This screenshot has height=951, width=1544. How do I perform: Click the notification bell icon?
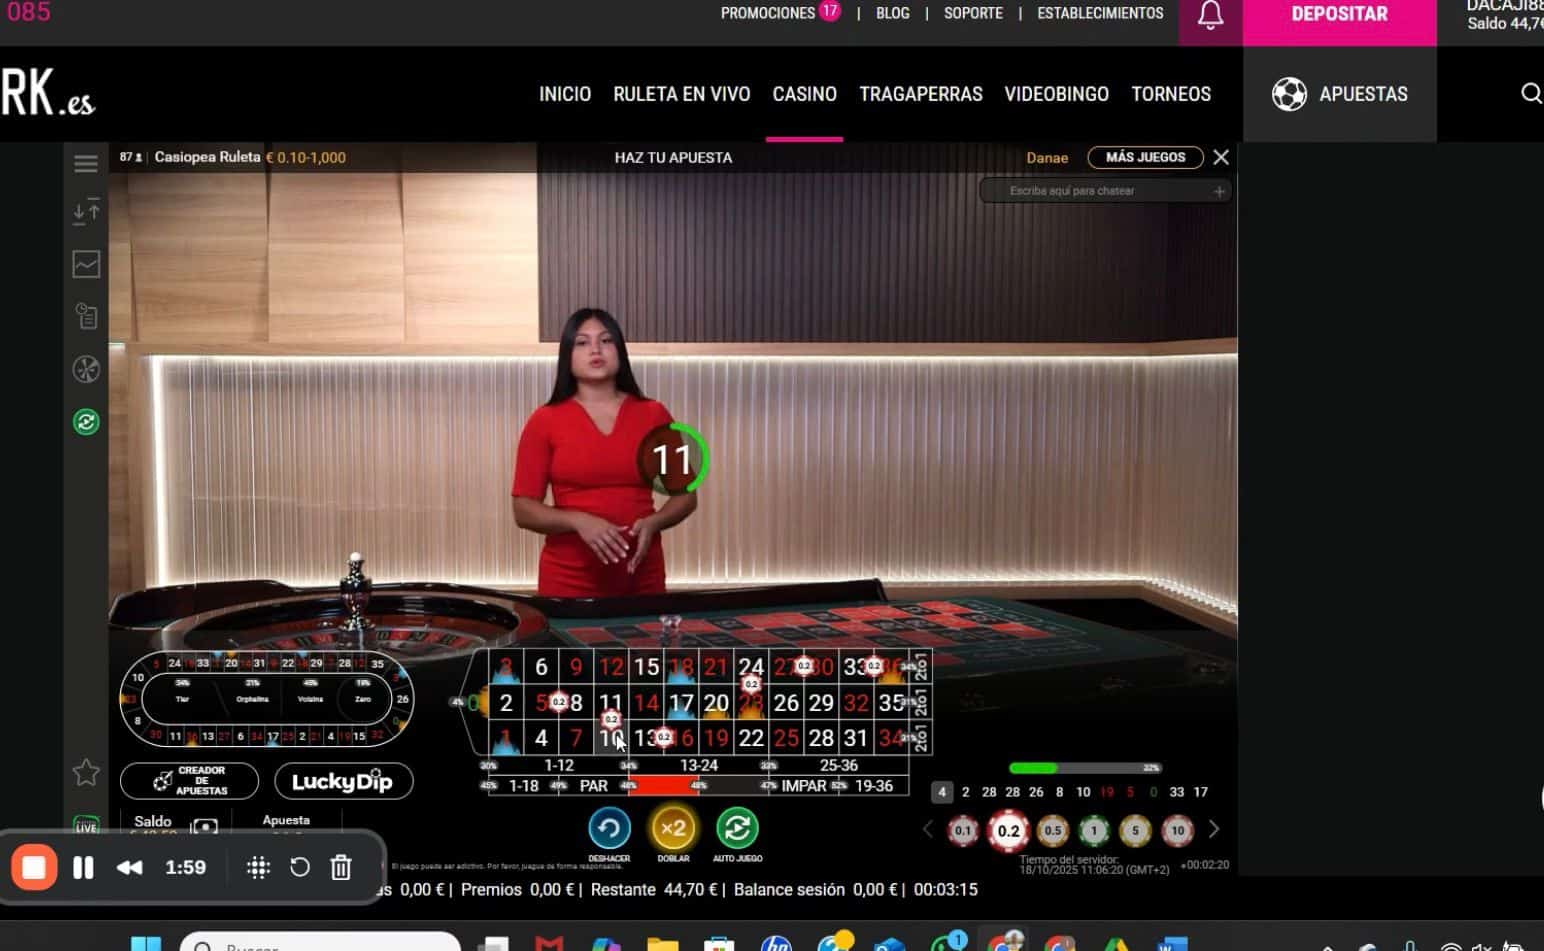(1210, 16)
